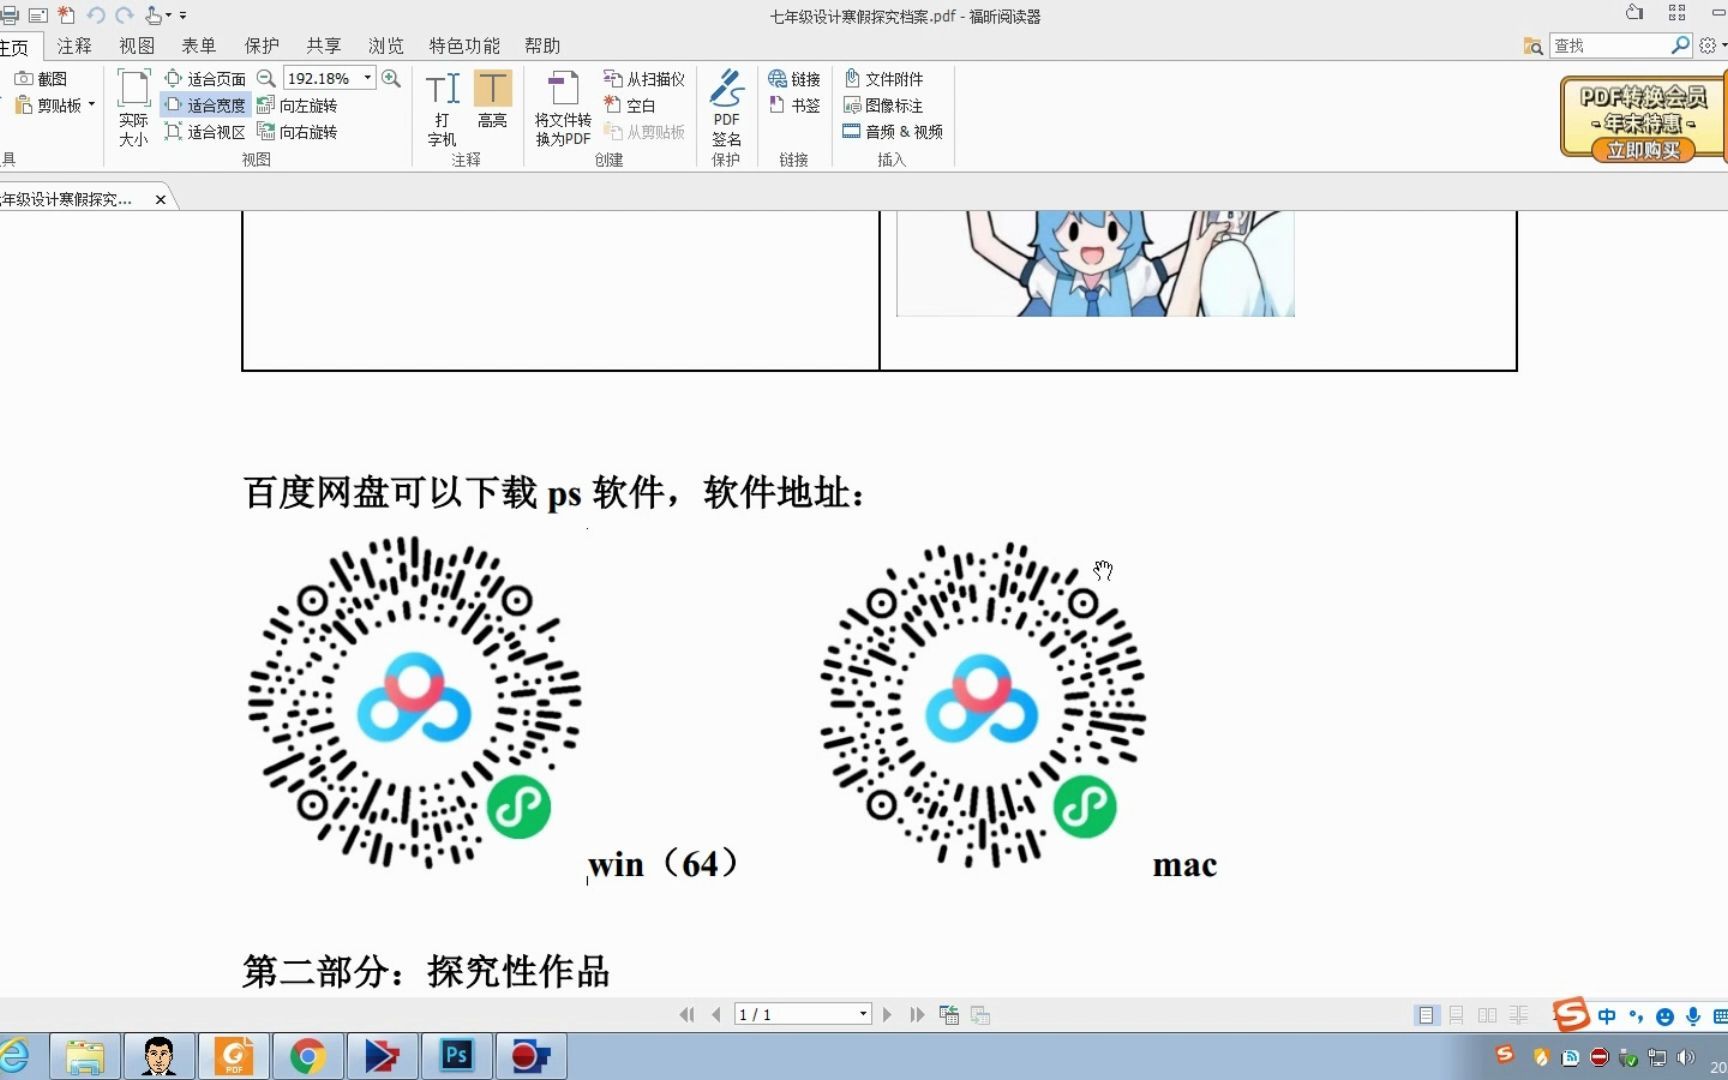Insert an image annotation (图像标注)

tap(884, 105)
